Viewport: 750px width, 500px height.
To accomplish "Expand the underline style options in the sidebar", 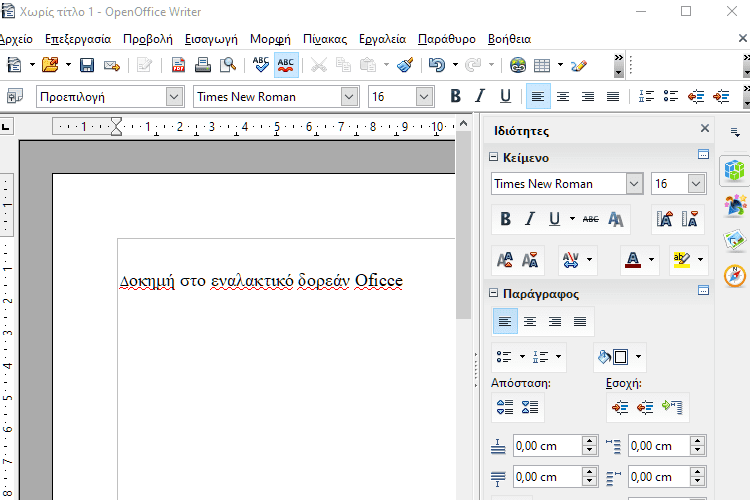I will pos(572,219).
